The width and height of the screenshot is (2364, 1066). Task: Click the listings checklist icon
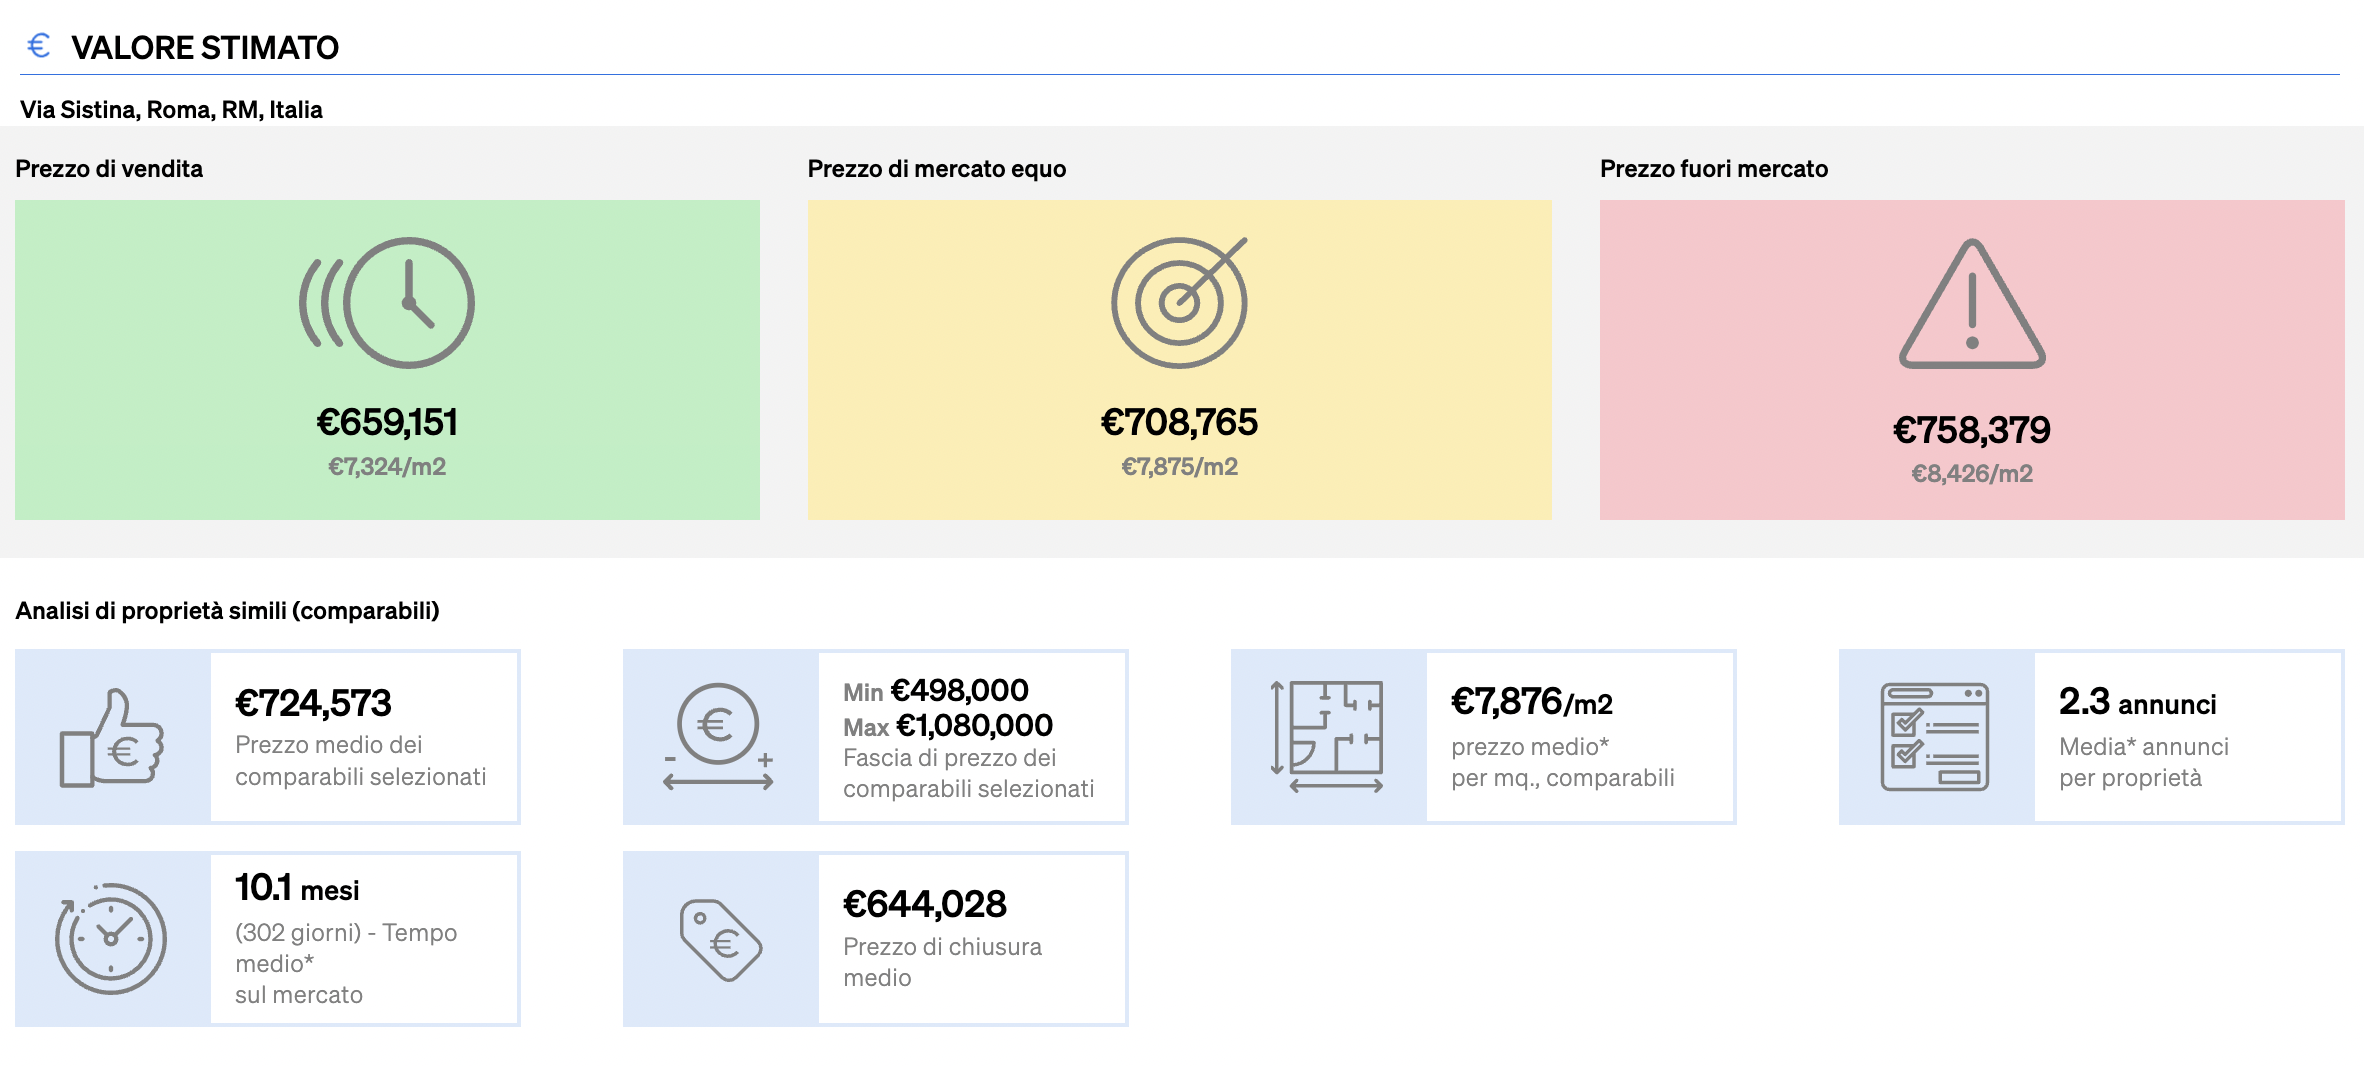[x=1935, y=738]
